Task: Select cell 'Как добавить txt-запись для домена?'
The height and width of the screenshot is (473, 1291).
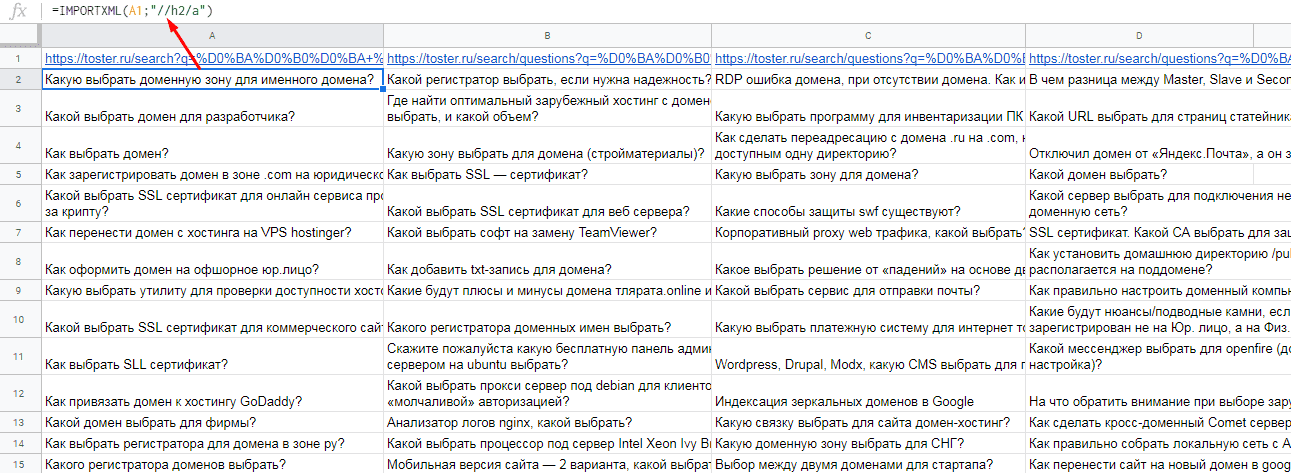Action: pyautogui.click(x=548, y=262)
